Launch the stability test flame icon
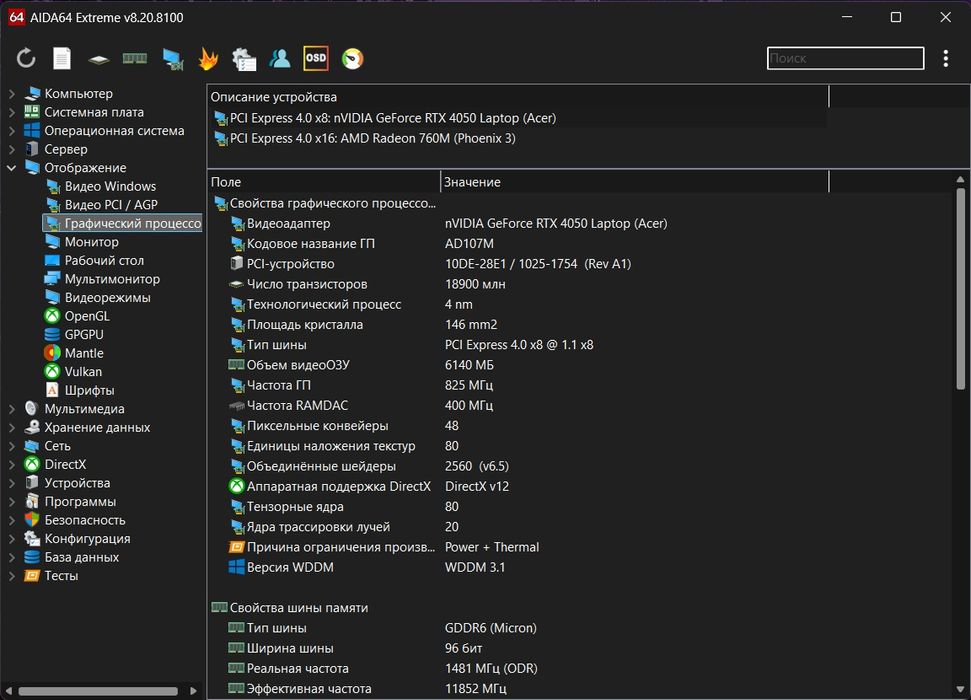This screenshot has height=700, width=971. [x=208, y=59]
